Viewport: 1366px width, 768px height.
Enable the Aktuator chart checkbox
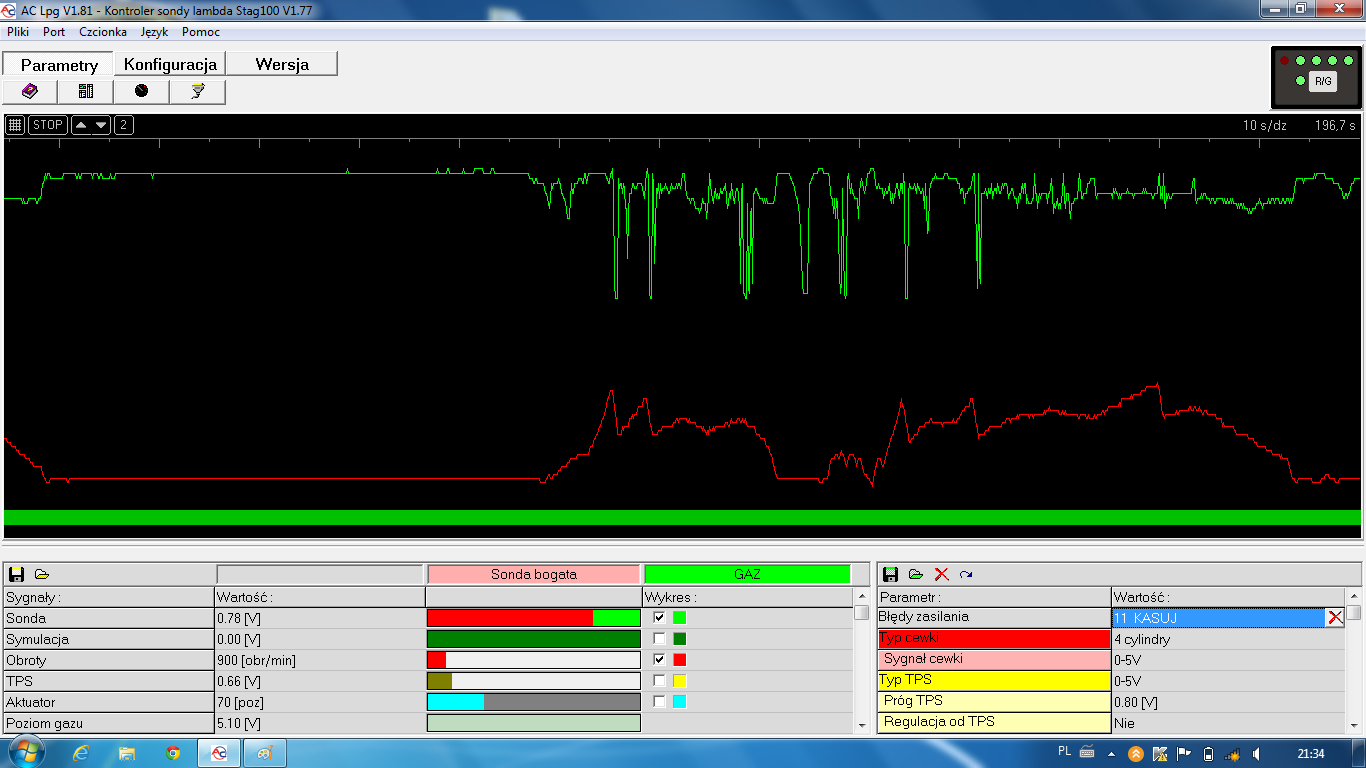(x=659, y=701)
